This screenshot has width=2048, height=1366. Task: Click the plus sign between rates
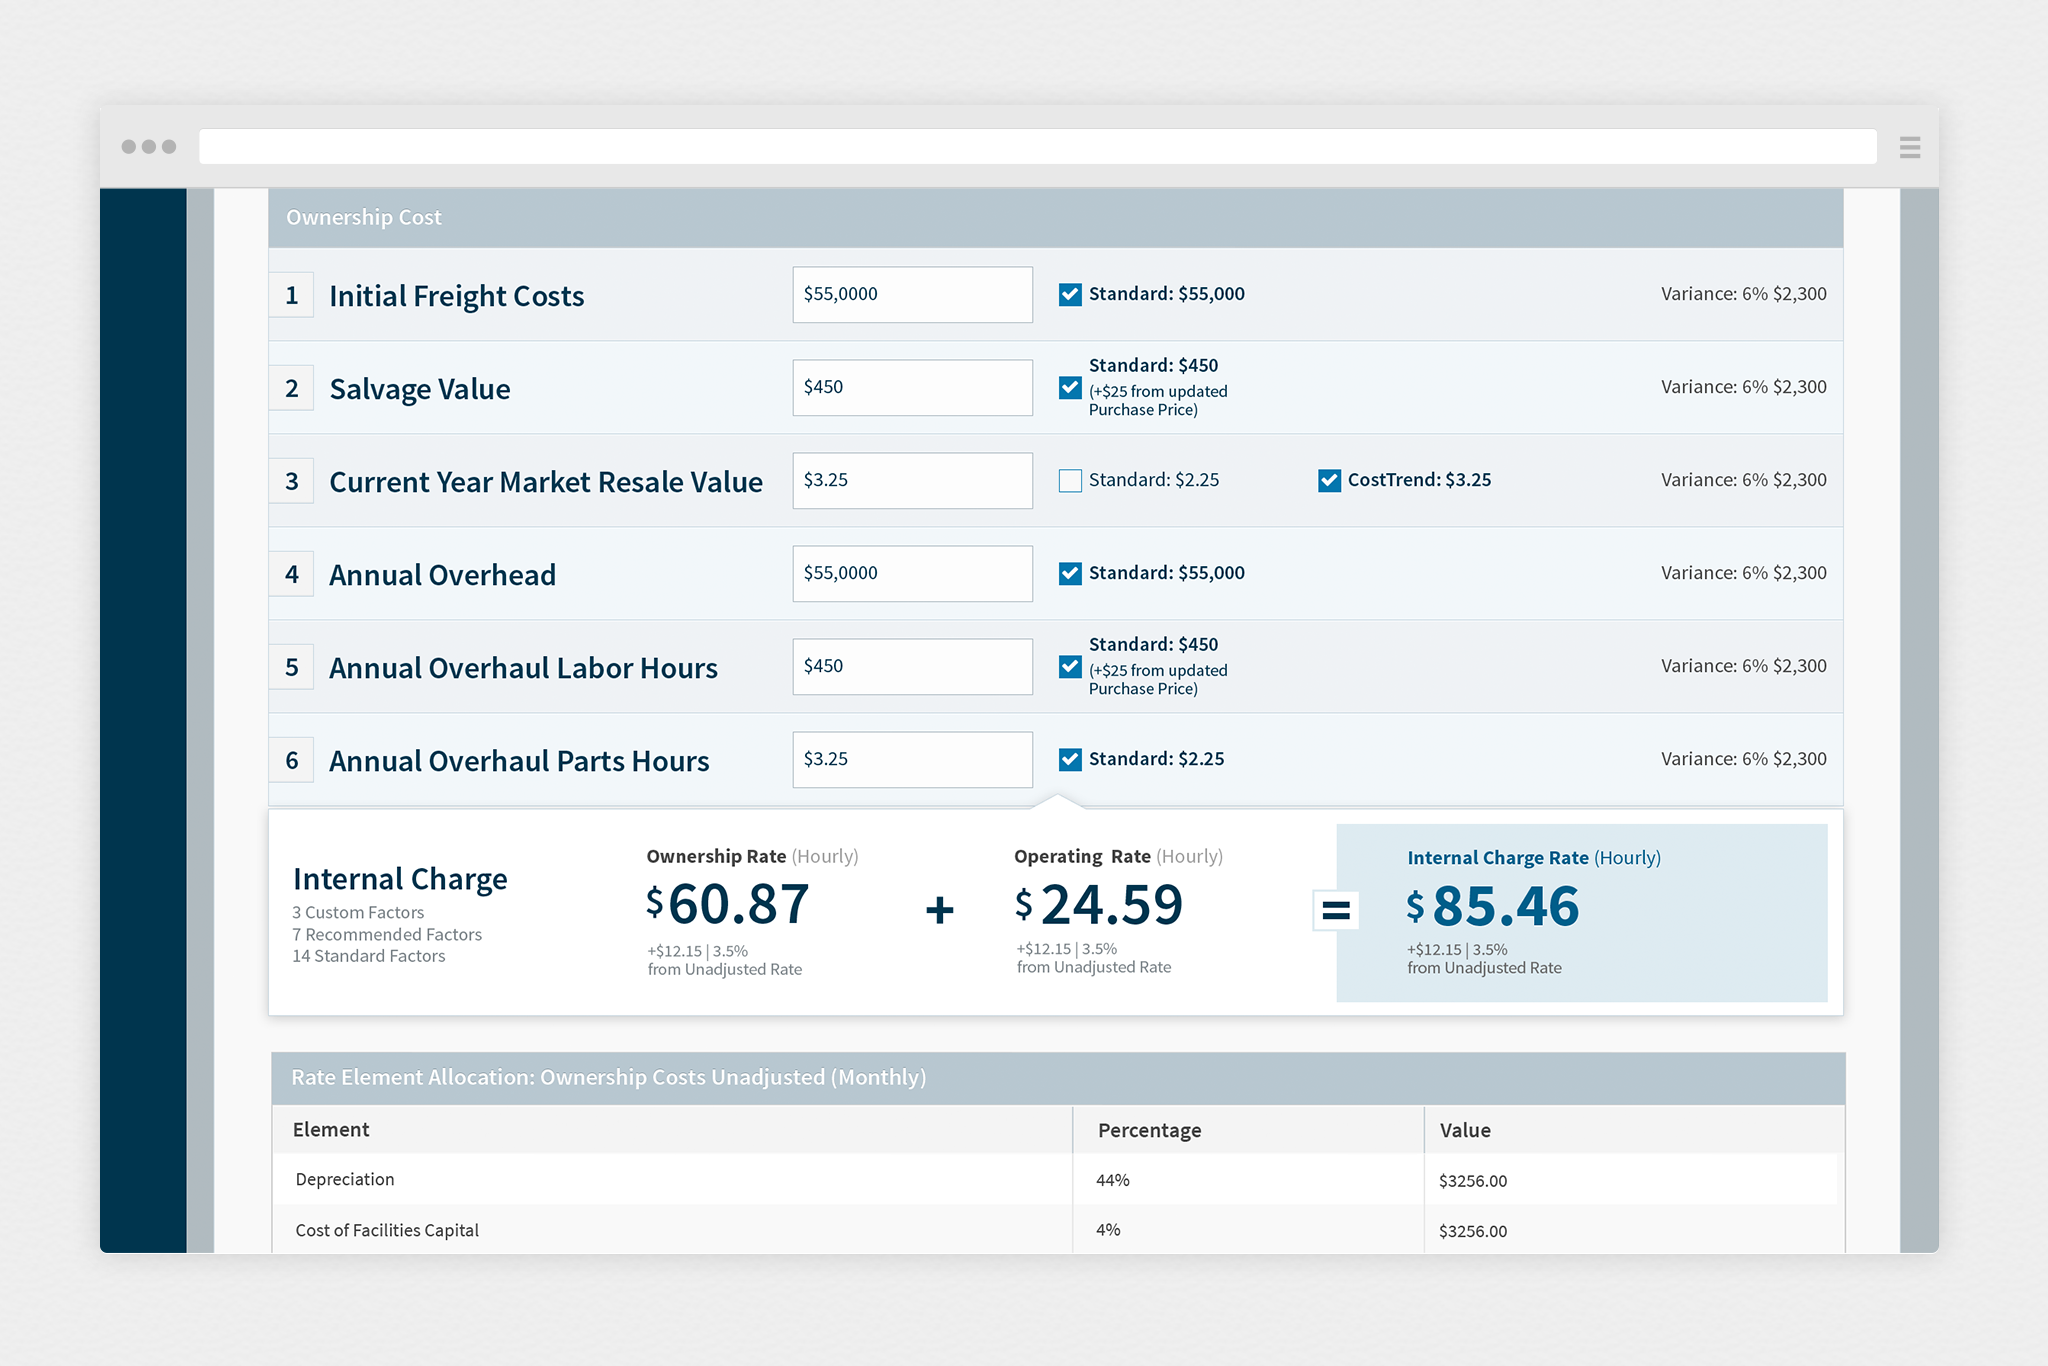[939, 910]
